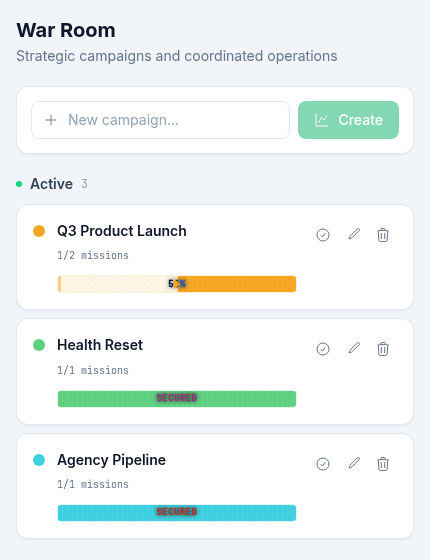This screenshot has width=430, height=560.
Task: Delete the Health Reset campaign
Action: 383,349
